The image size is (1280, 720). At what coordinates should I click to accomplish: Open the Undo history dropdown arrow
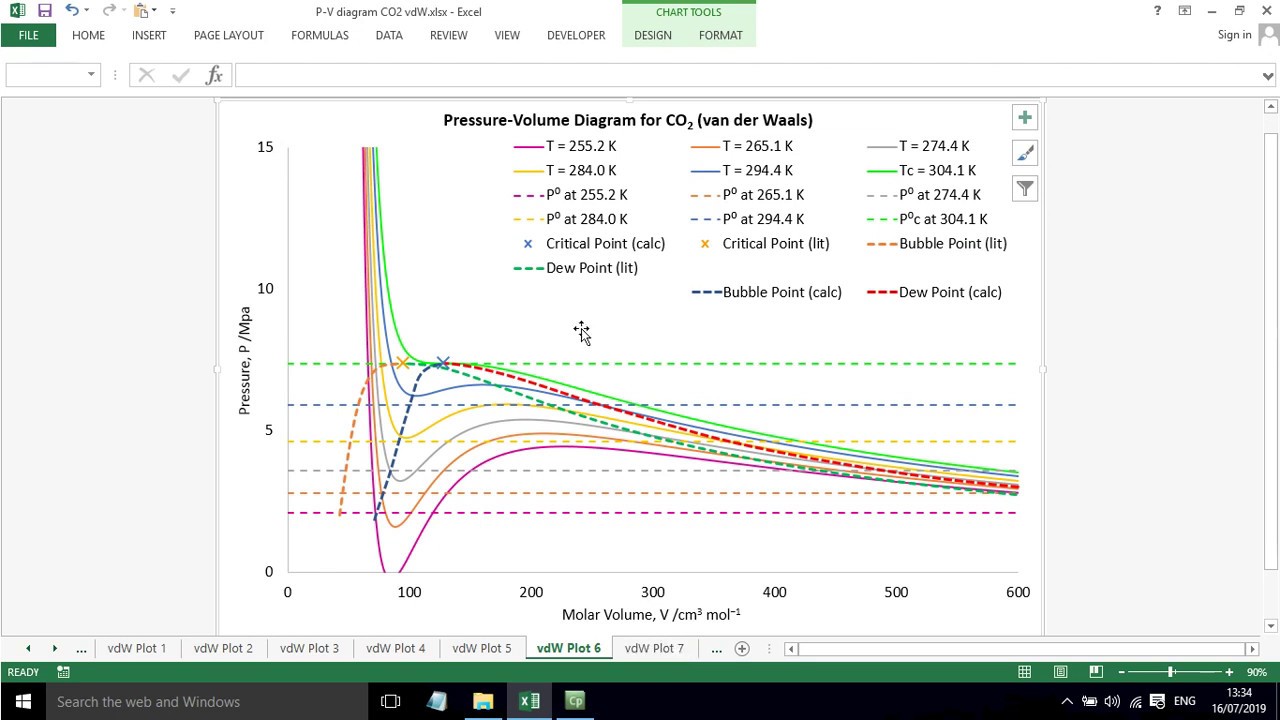[x=87, y=11]
